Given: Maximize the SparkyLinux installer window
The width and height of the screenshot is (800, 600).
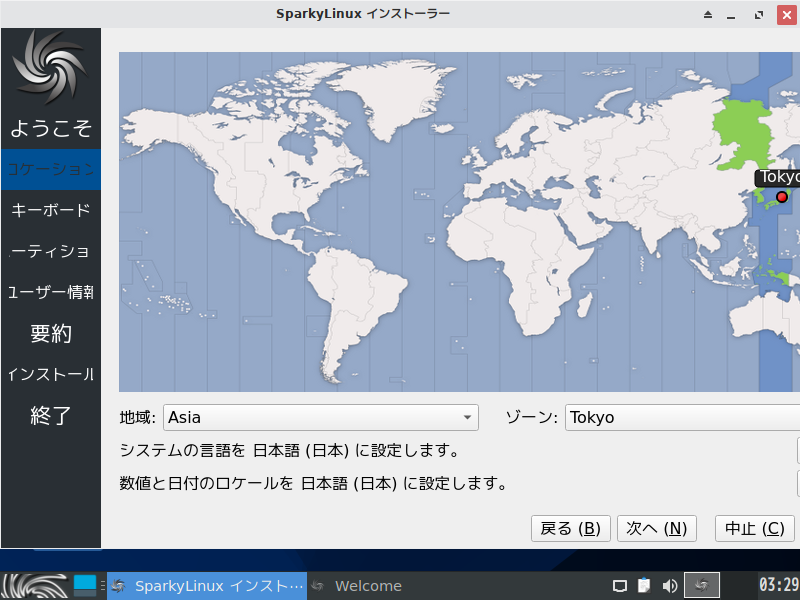Looking at the screenshot, I should 759,15.
